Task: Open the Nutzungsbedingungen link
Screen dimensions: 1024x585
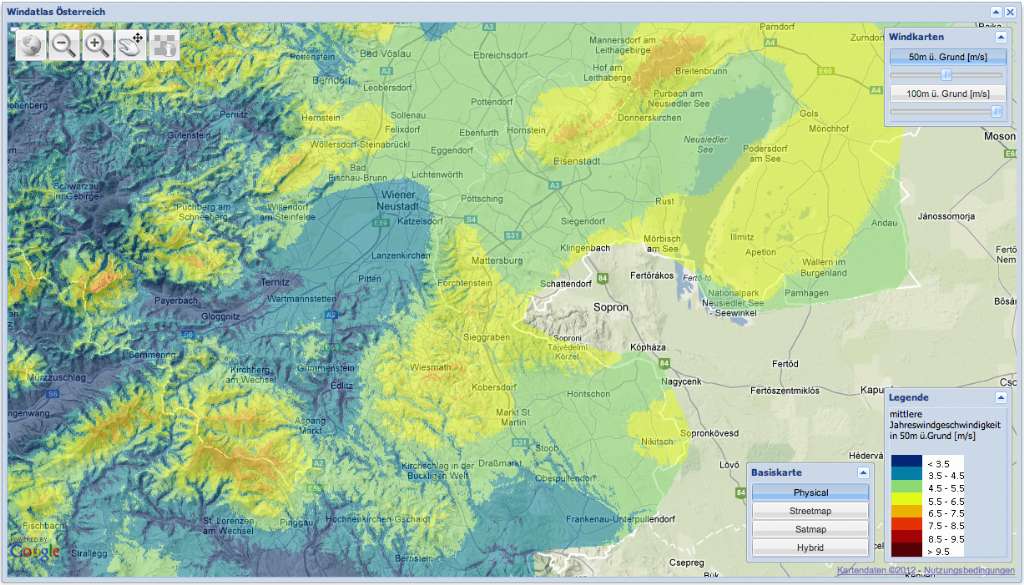Action: coord(970,570)
